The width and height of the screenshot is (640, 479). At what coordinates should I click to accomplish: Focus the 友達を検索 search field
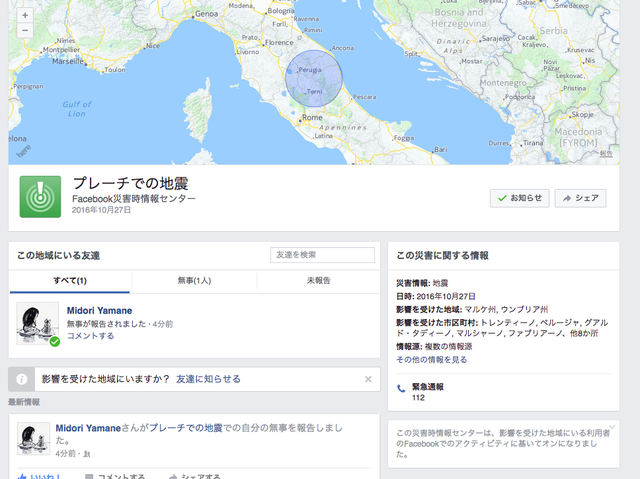322,255
